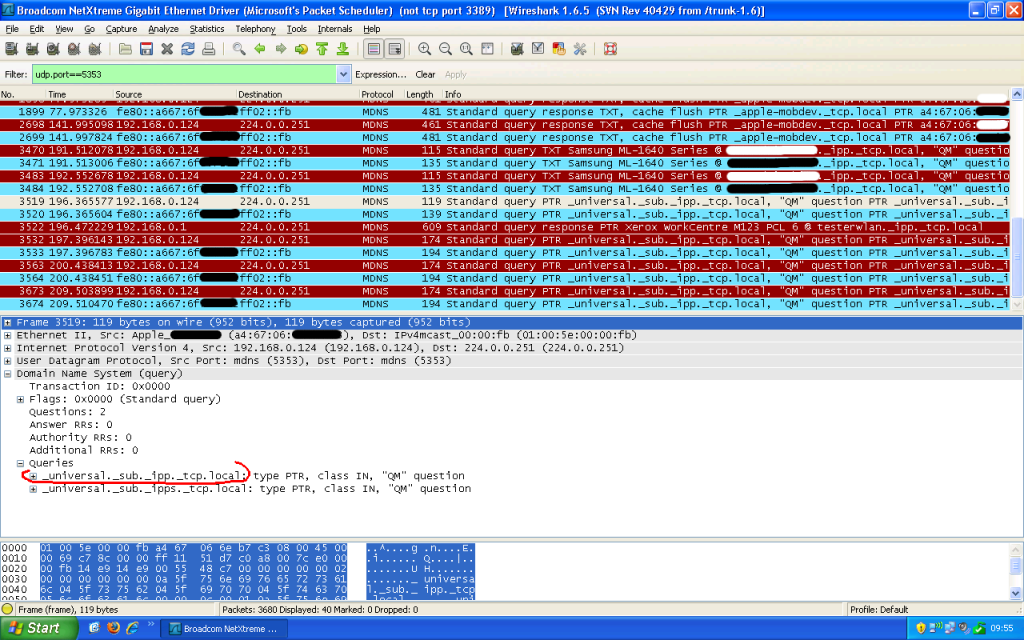Stop the running capture

pyautogui.click(x=74, y=49)
